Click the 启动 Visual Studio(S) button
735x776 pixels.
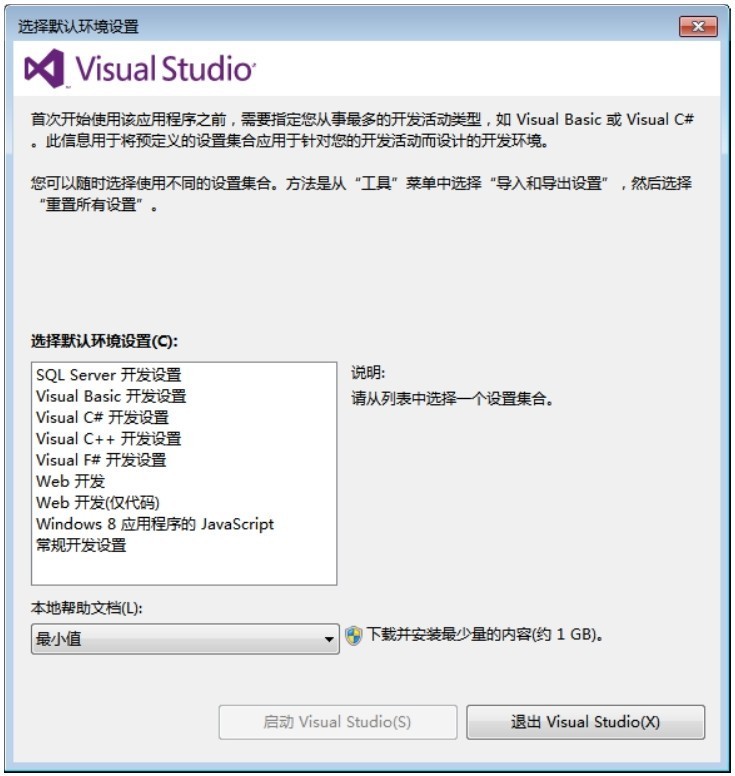338,722
